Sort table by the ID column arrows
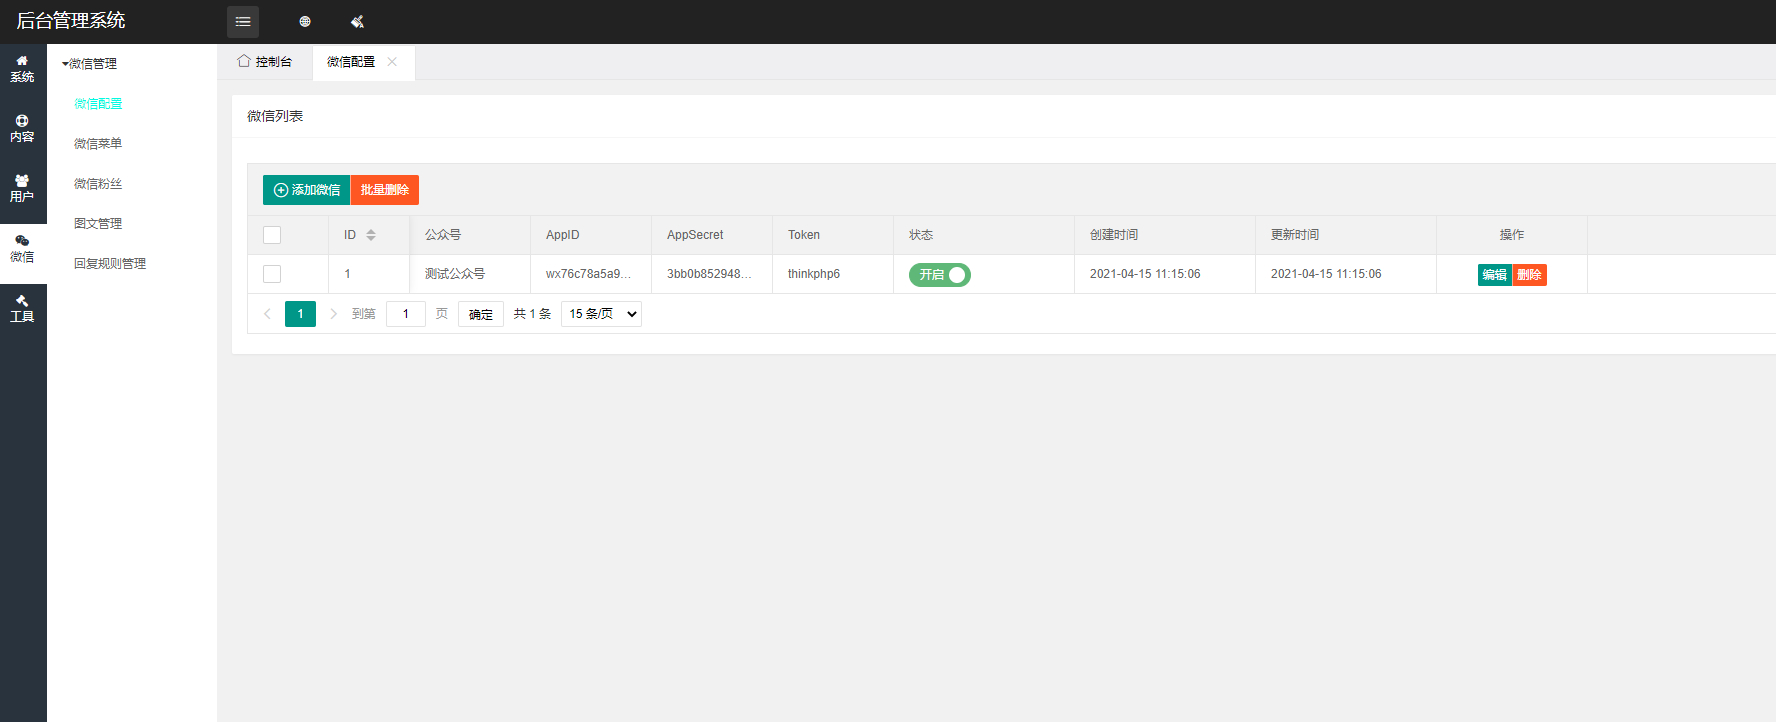This screenshot has height=722, width=1776. 371,235
